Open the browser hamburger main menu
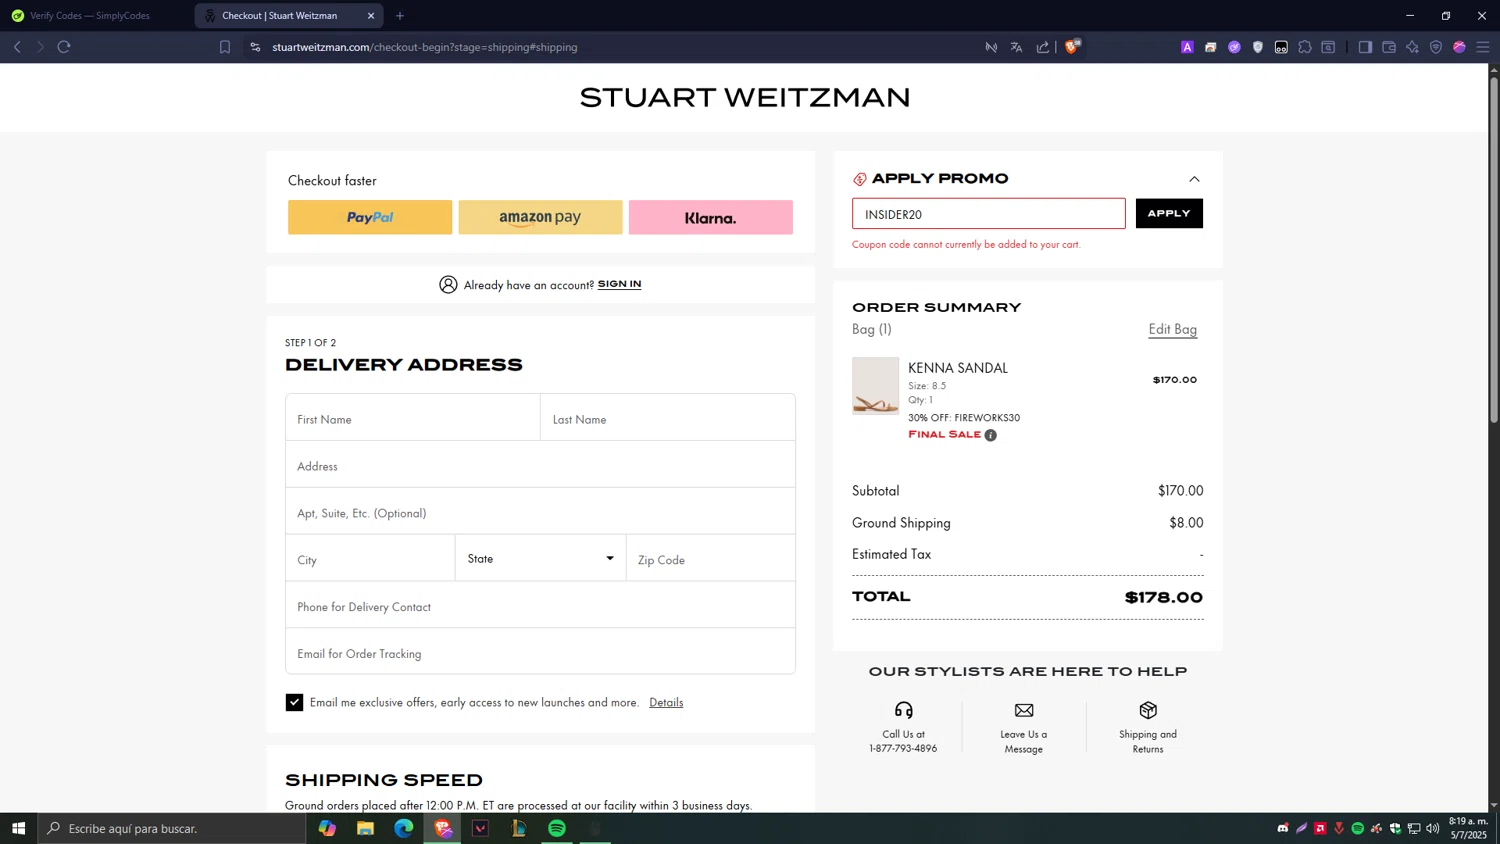This screenshot has width=1500, height=844. point(1483,47)
